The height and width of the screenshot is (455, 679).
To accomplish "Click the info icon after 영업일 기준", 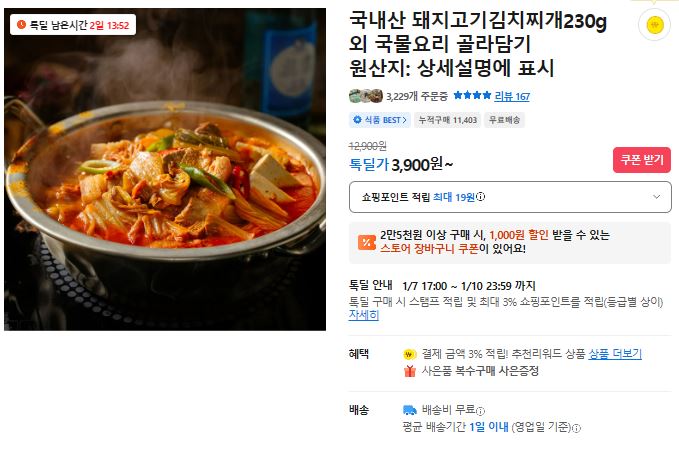I will click(576, 429).
